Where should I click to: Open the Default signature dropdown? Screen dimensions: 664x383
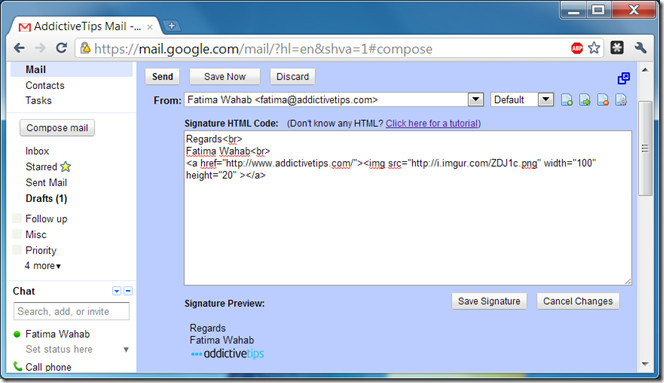tap(546, 100)
